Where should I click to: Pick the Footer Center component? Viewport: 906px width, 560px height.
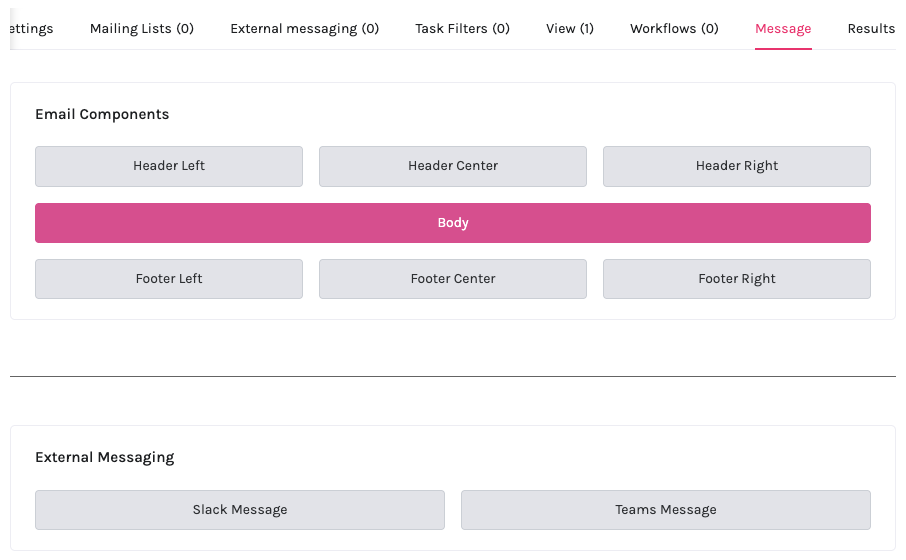click(x=453, y=279)
